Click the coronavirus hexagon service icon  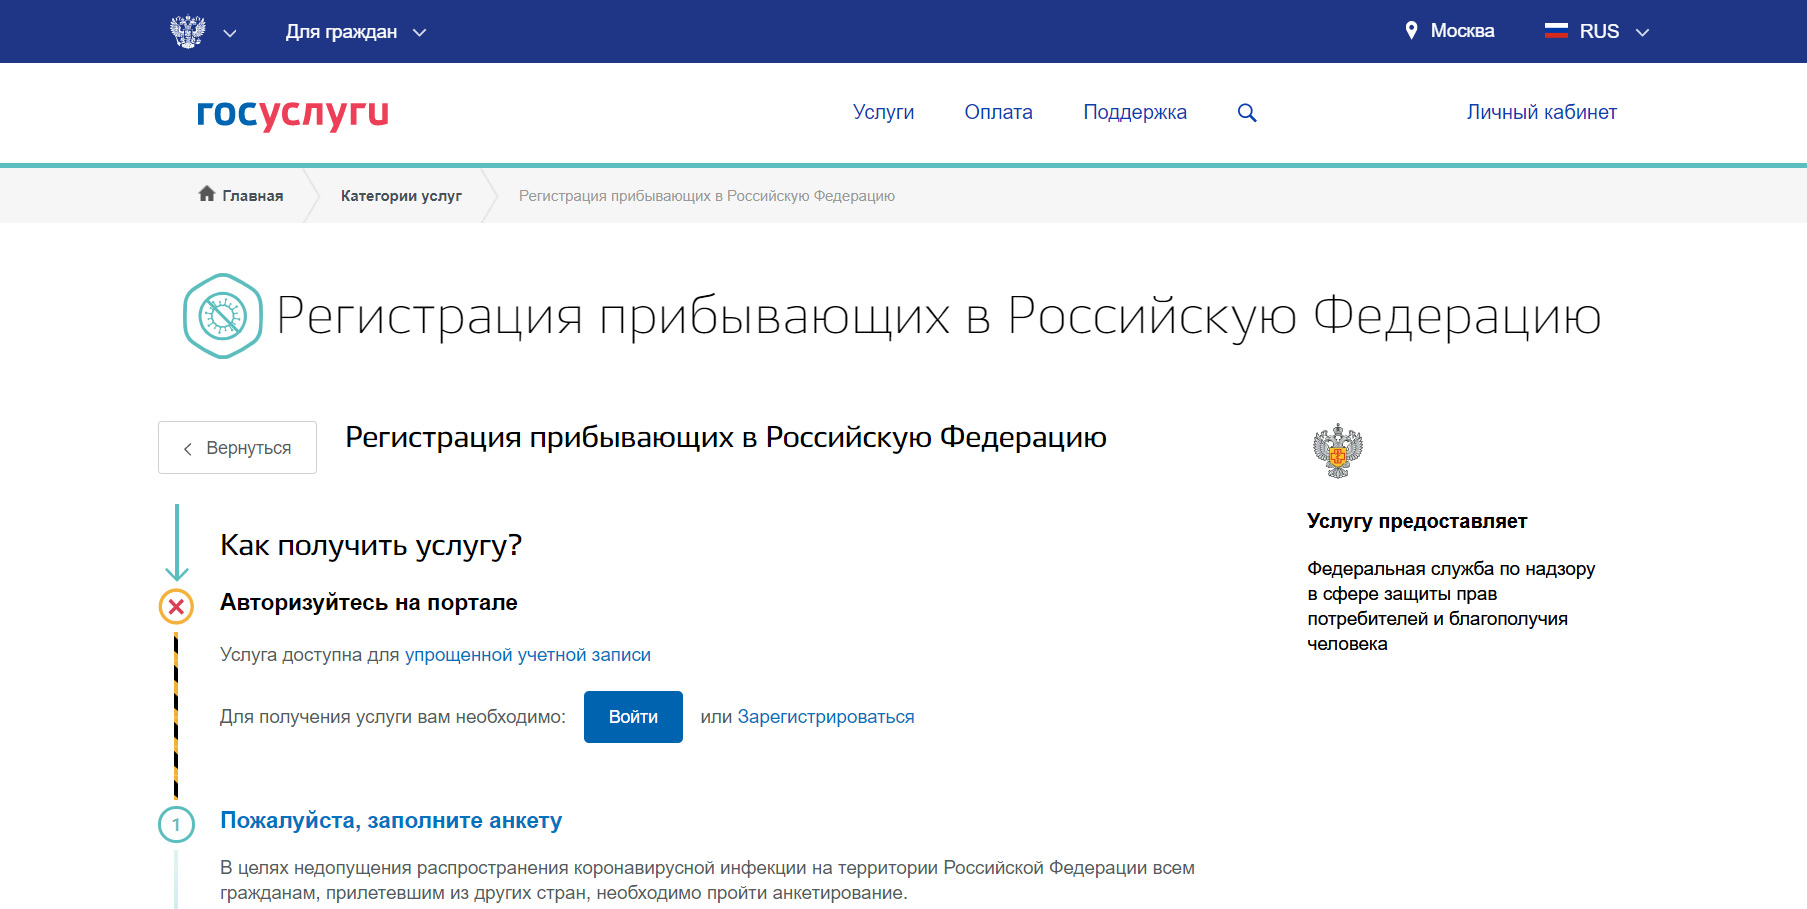pos(222,316)
